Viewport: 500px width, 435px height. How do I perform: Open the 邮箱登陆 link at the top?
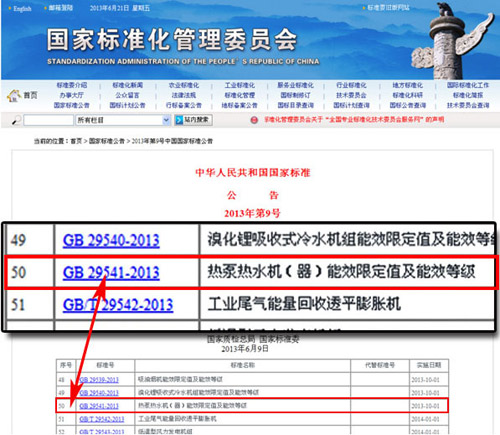click(x=61, y=8)
